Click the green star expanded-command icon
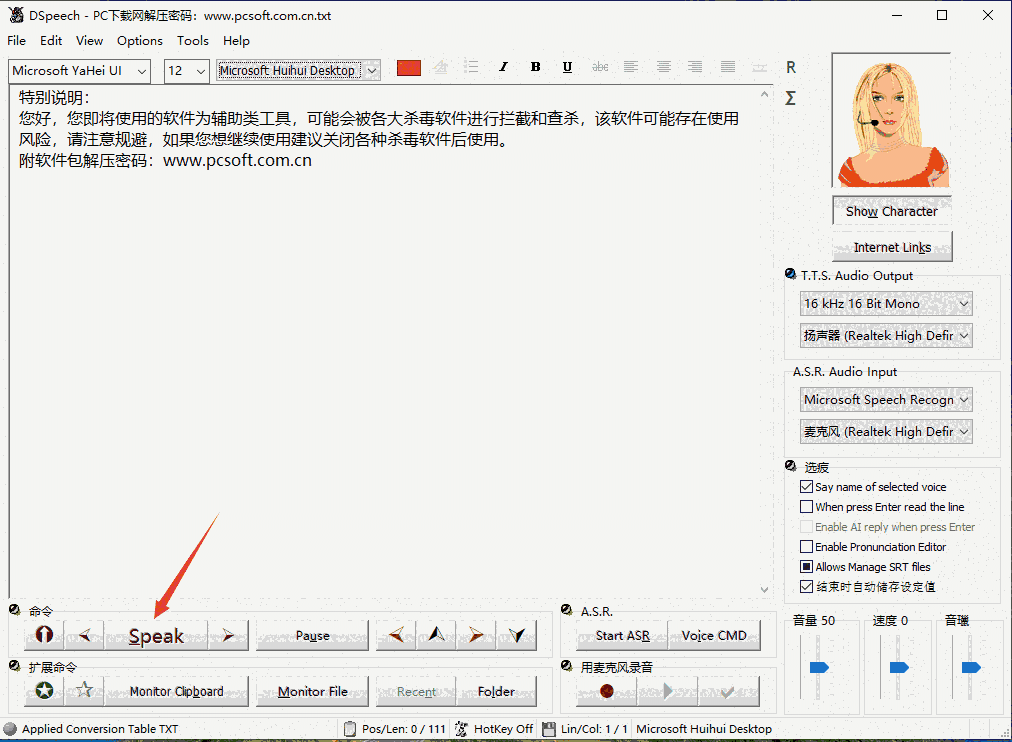1012x742 pixels. pyautogui.click(x=42, y=690)
